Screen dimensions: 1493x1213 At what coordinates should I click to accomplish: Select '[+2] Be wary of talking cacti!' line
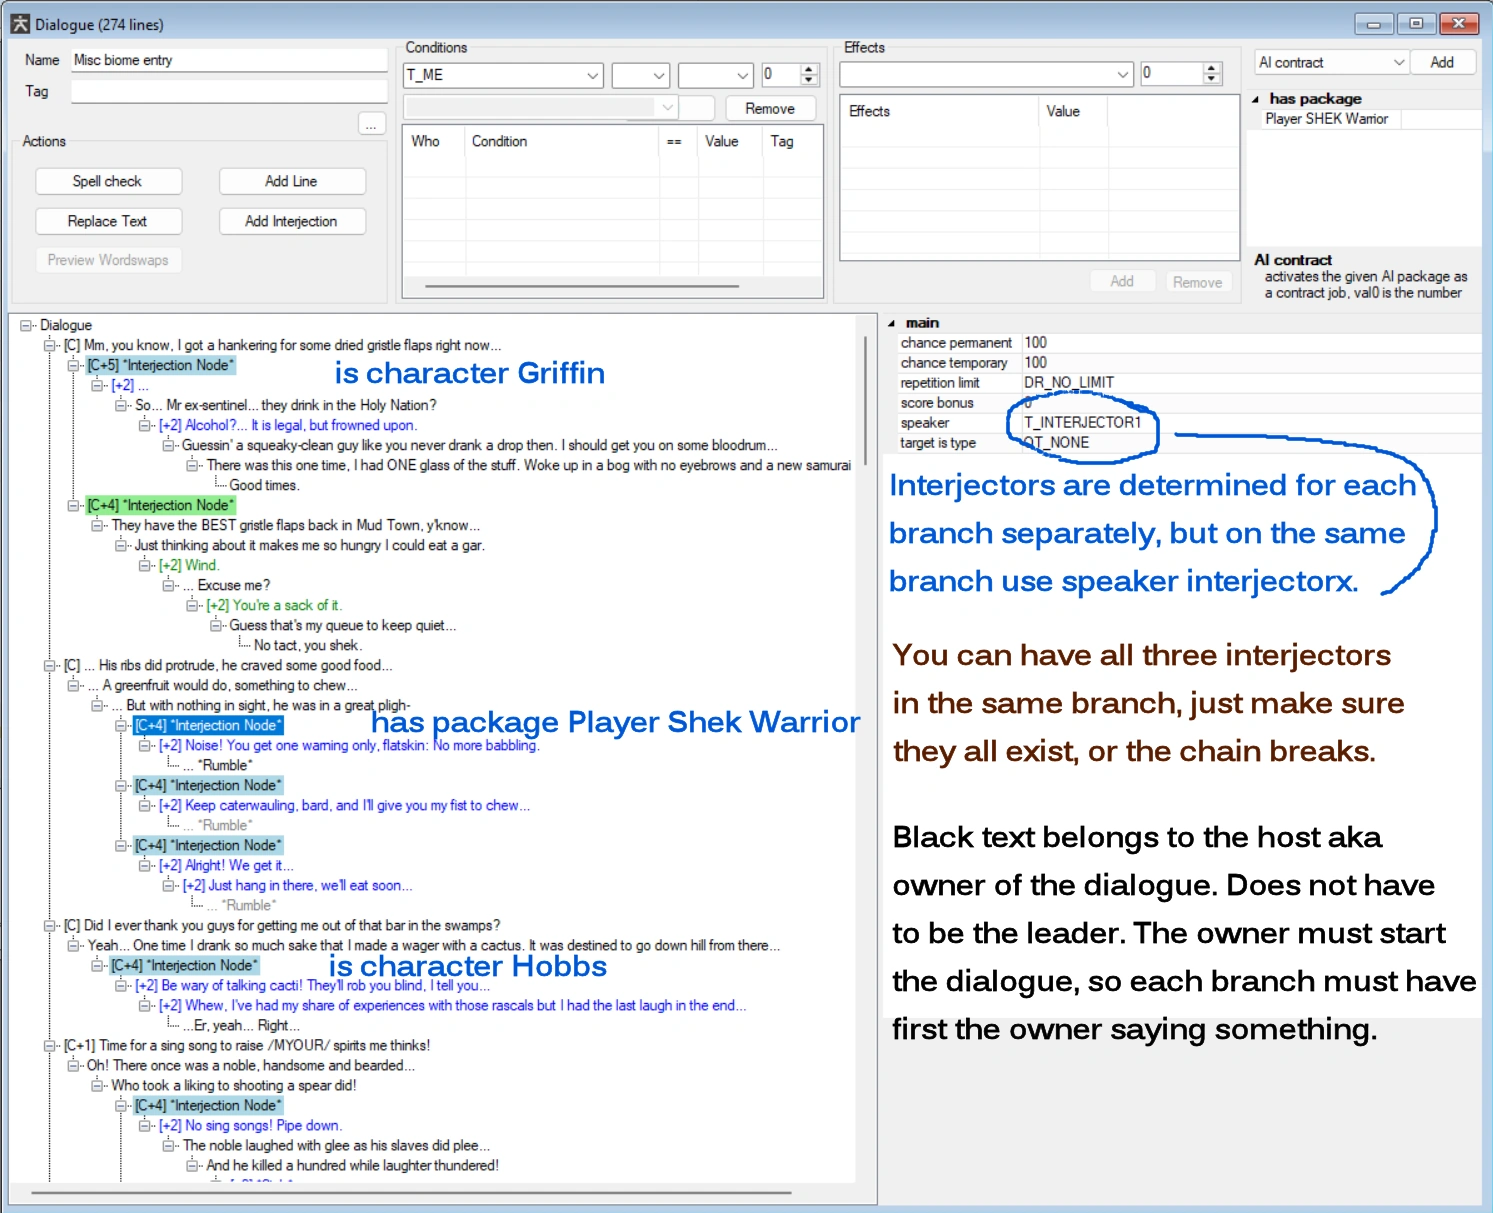(x=313, y=985)
